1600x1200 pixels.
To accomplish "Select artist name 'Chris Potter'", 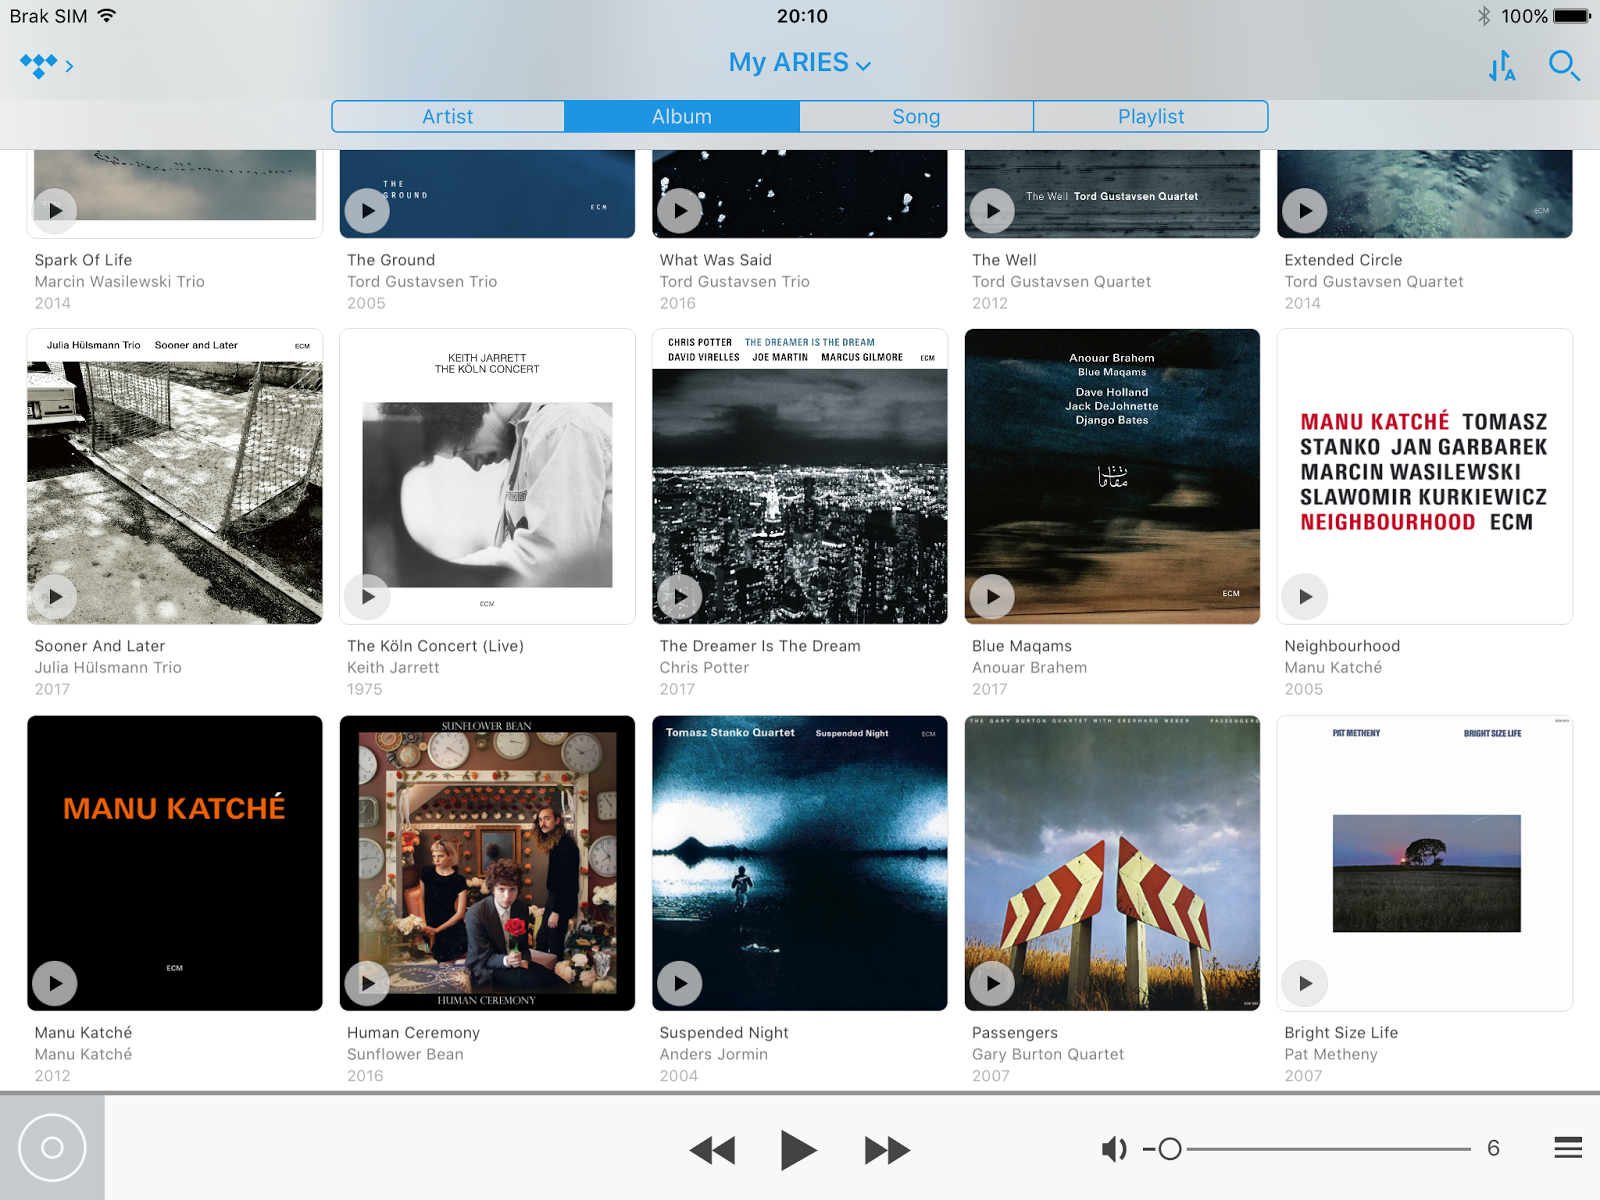I will [x=704, y=668].
